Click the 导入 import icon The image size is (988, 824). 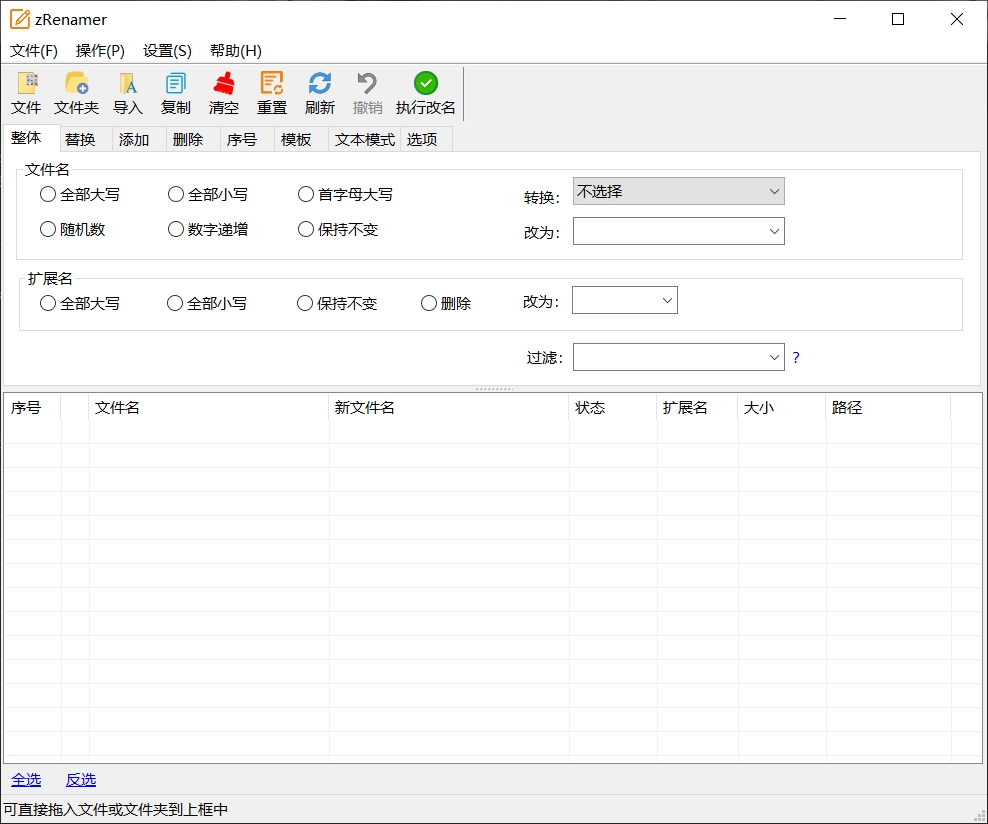(x=128, y=93)
